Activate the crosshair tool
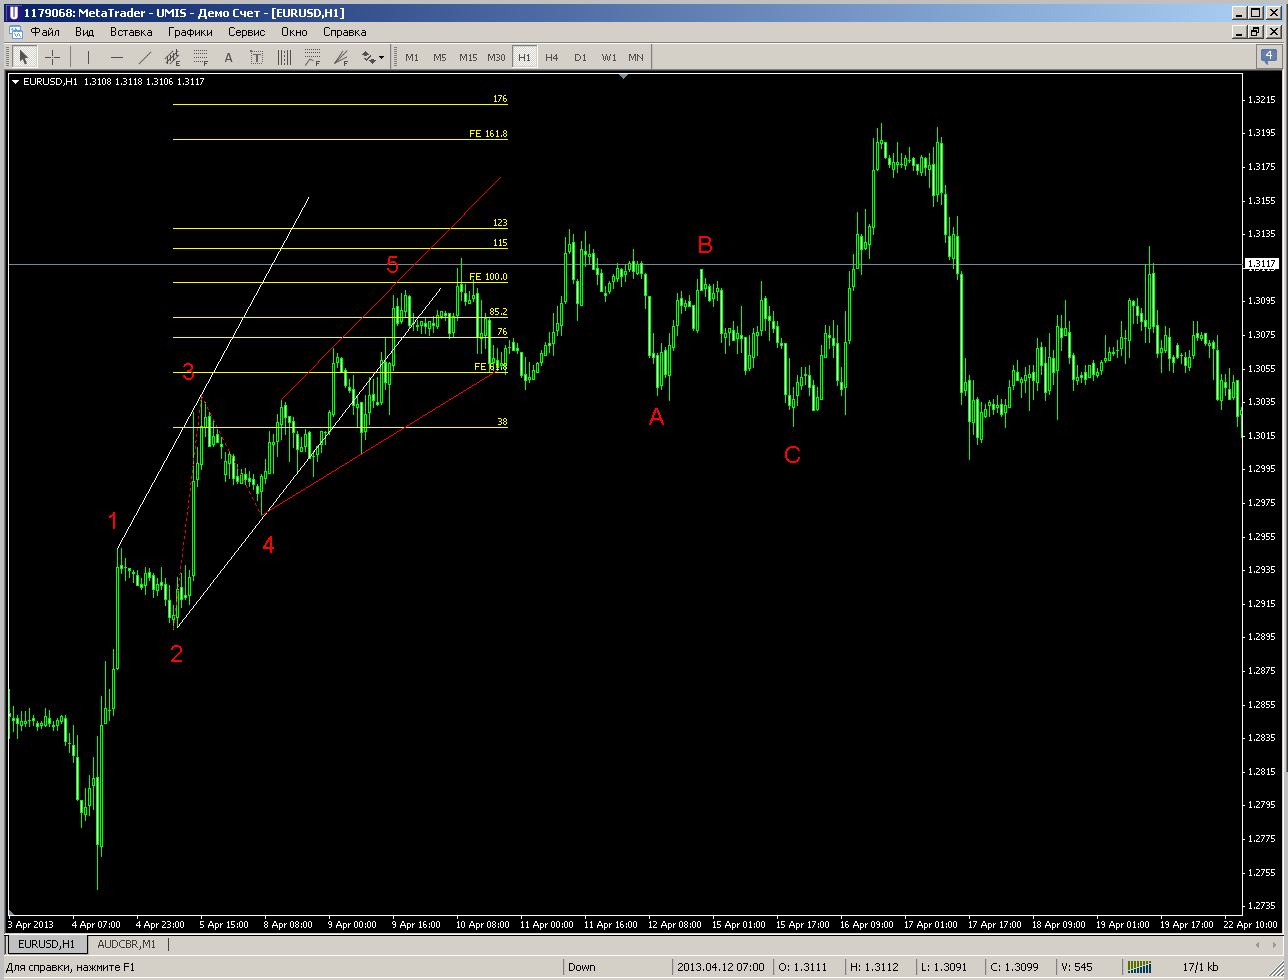Screen dimensions: 1288x980 point(52,57)
